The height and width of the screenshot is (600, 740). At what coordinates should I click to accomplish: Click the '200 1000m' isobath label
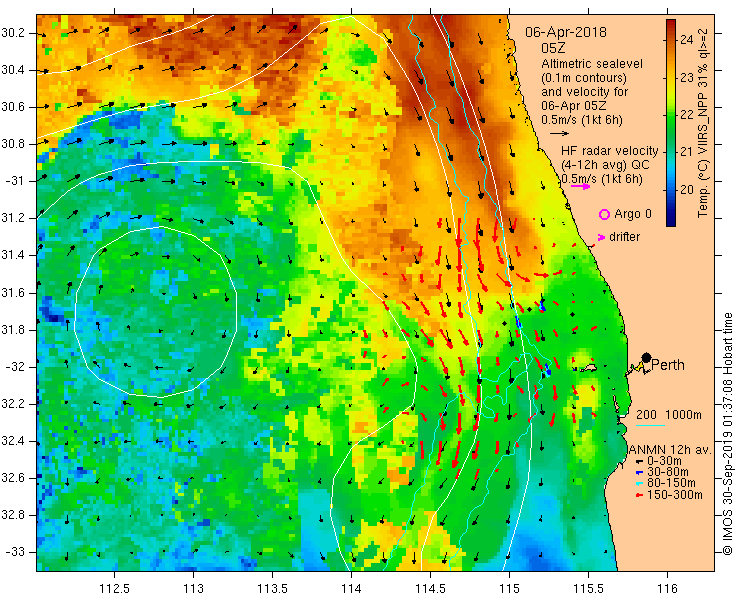(669, 414)
